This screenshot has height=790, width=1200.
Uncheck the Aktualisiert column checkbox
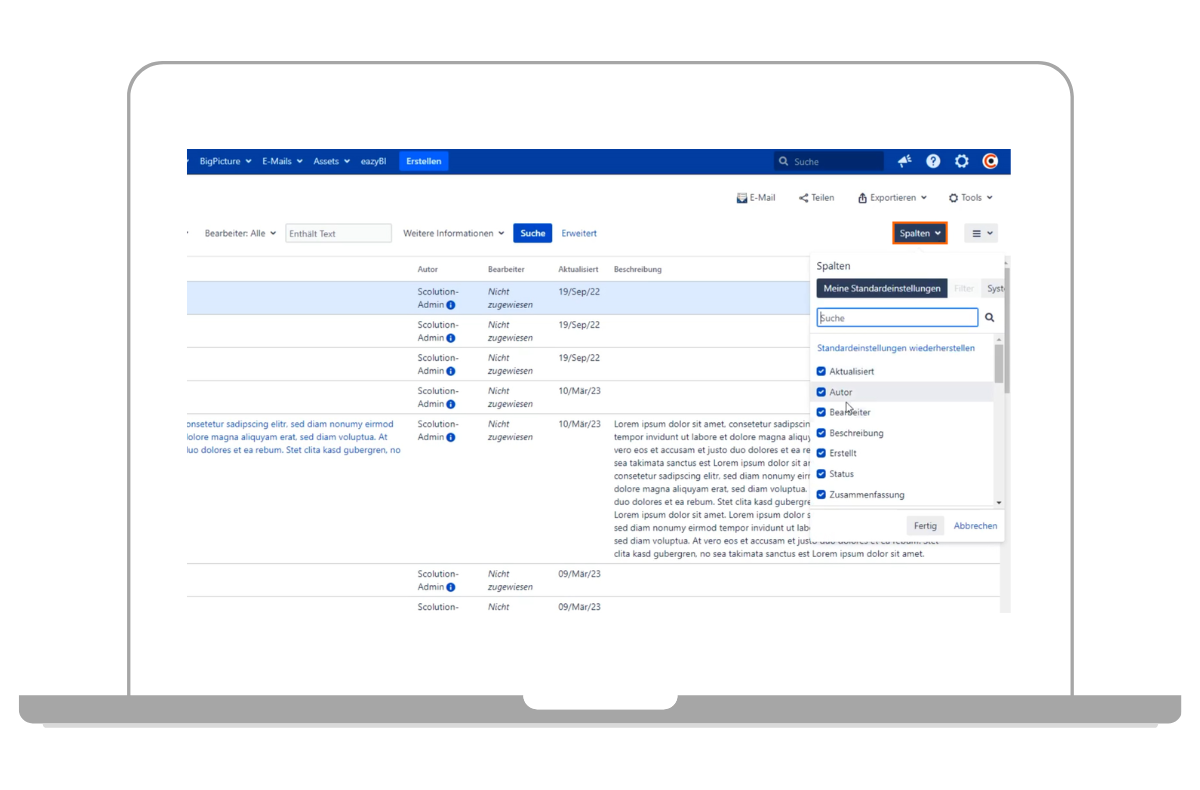pos(822,372)
